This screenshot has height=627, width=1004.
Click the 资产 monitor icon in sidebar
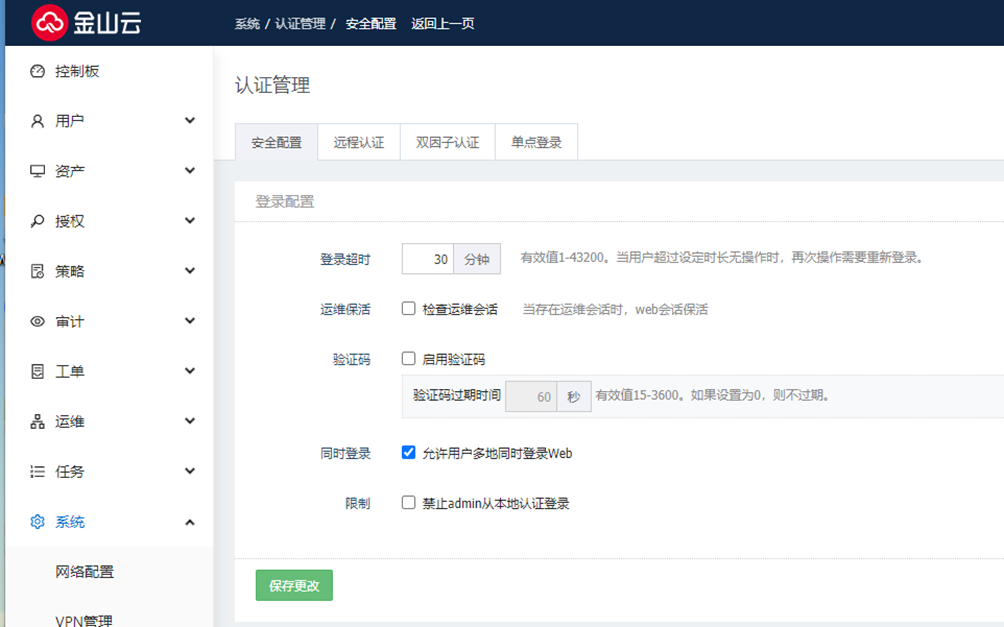coord(38,171)
